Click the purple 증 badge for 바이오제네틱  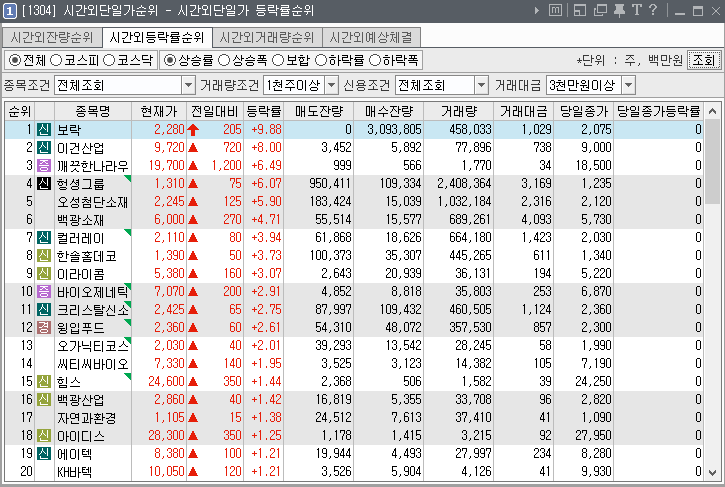click(44, 292)
